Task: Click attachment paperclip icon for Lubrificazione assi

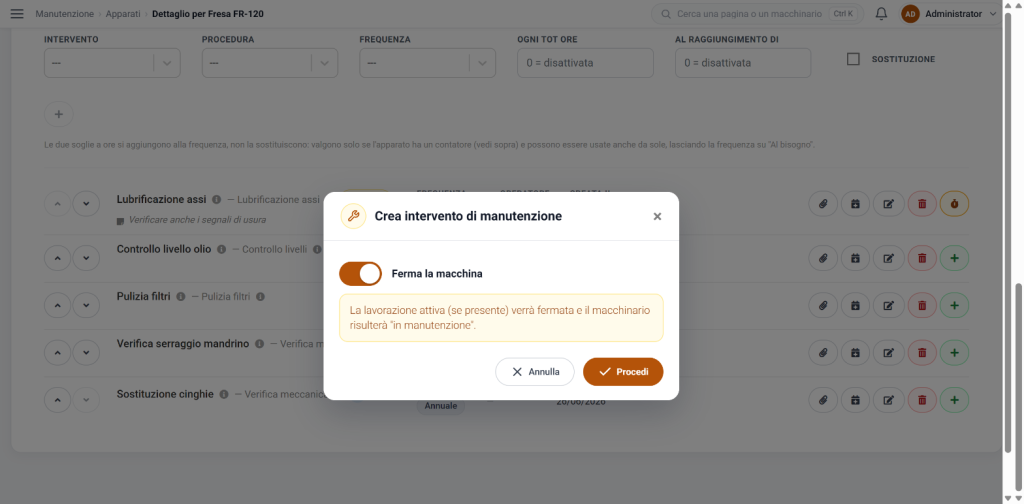Action: pos(823,204)
